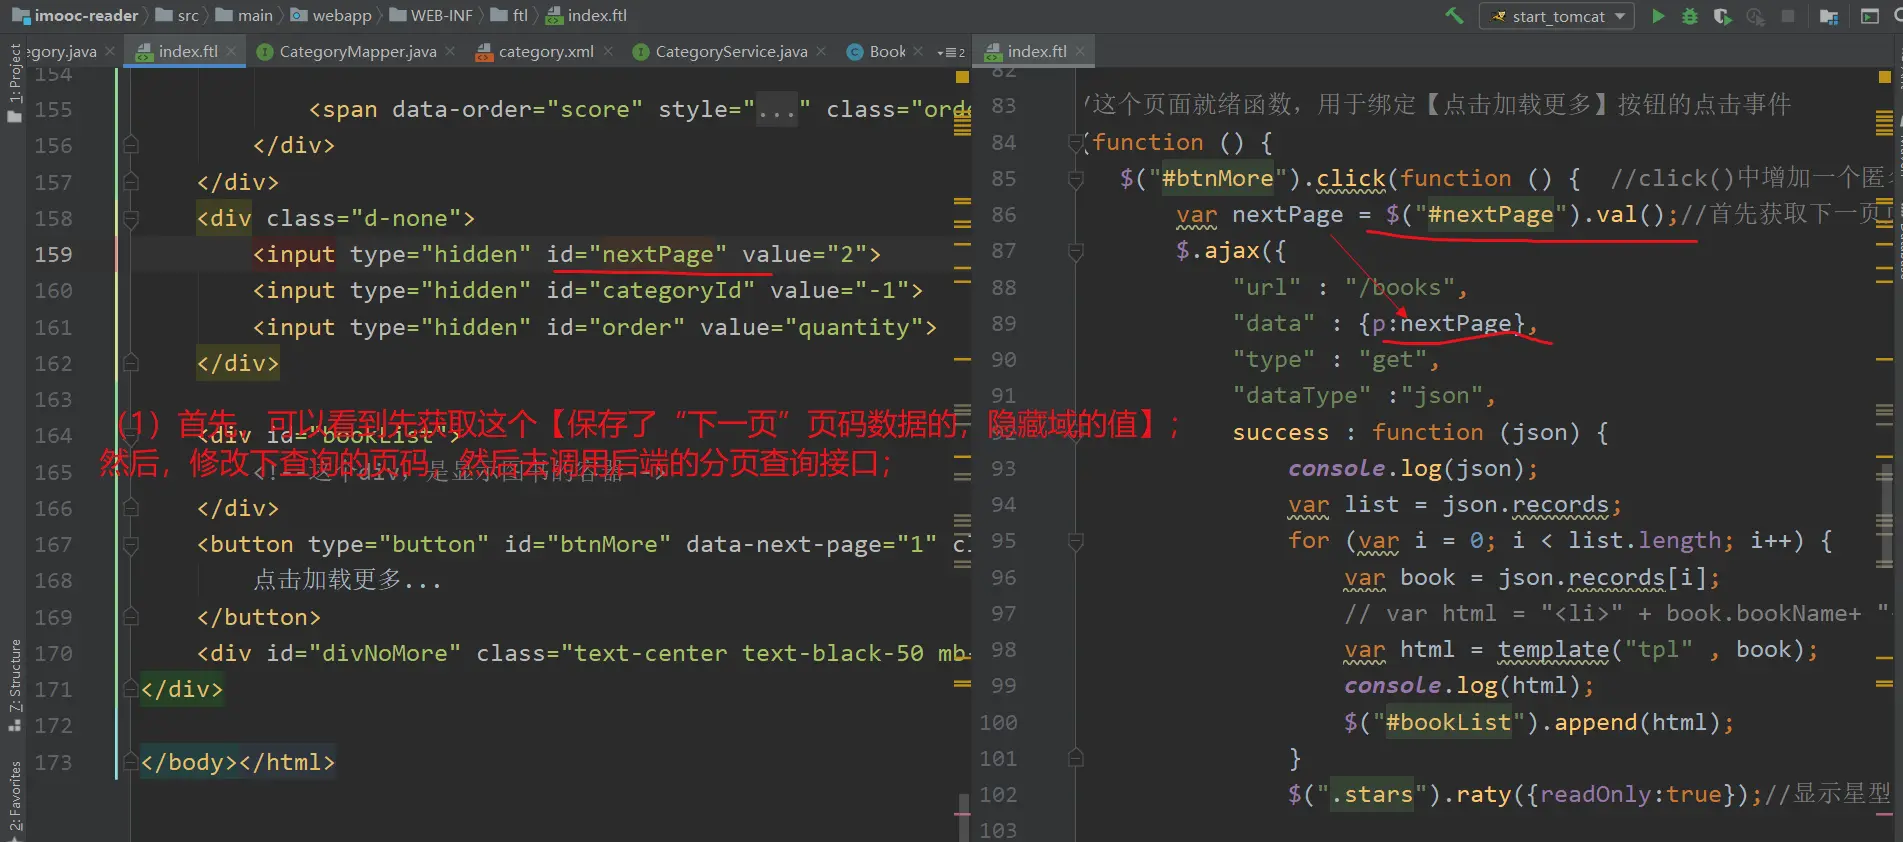Open the Favorites tool window
This screenshot has width=1903, height=842.
pos(14,798)
